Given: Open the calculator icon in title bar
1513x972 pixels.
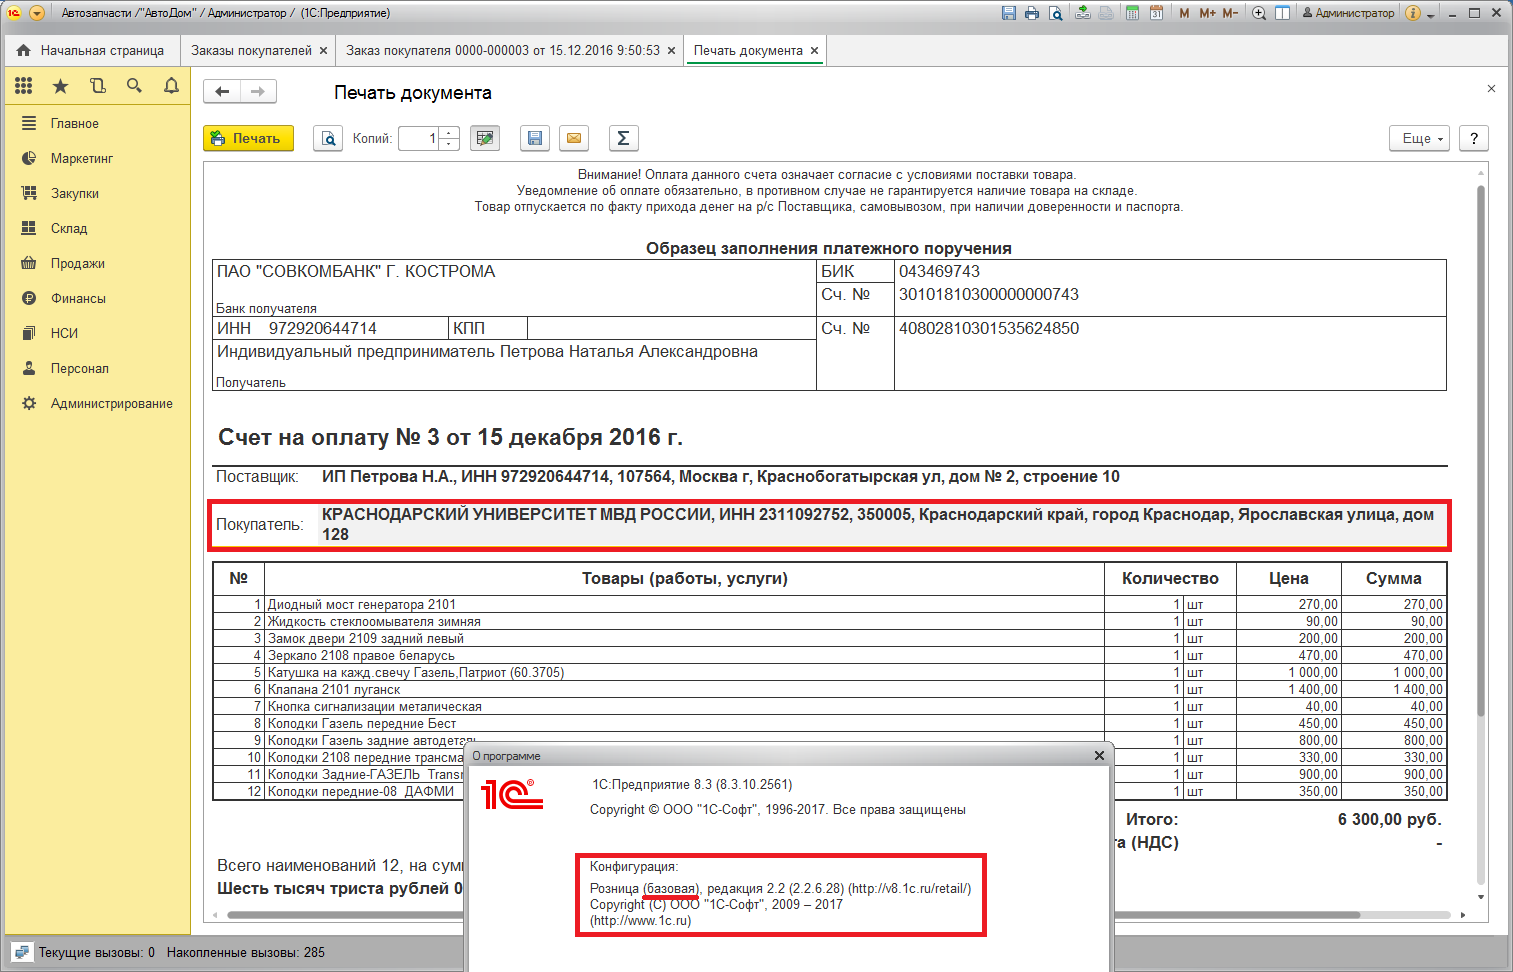Looking at the screenshot, I should click(1132, 13).
